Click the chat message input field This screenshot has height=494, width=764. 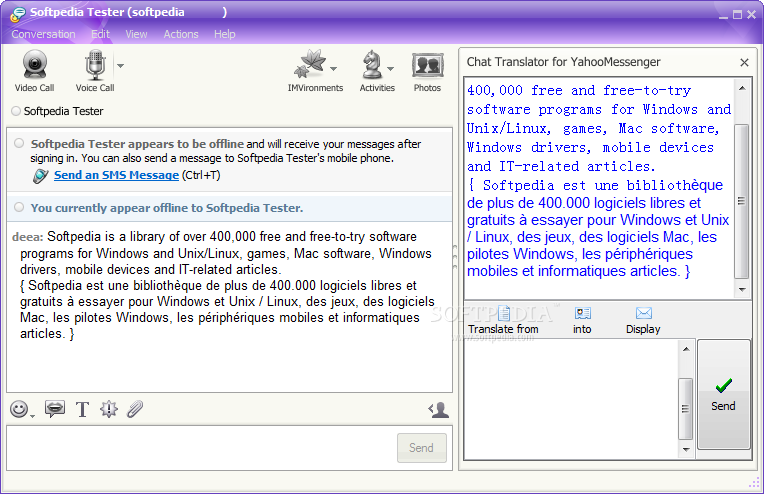(x=202, y=448)
